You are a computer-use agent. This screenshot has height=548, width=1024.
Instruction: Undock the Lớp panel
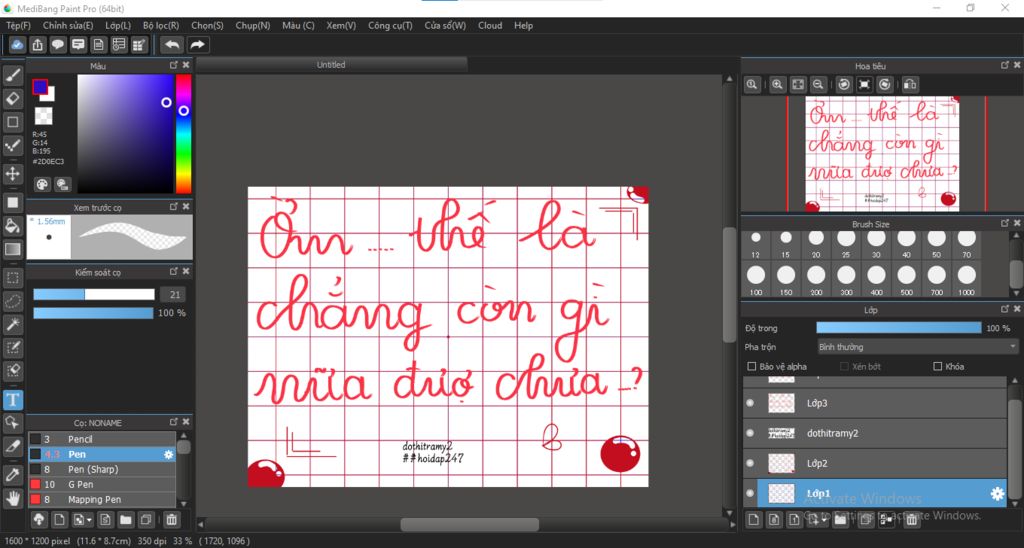1005,310
